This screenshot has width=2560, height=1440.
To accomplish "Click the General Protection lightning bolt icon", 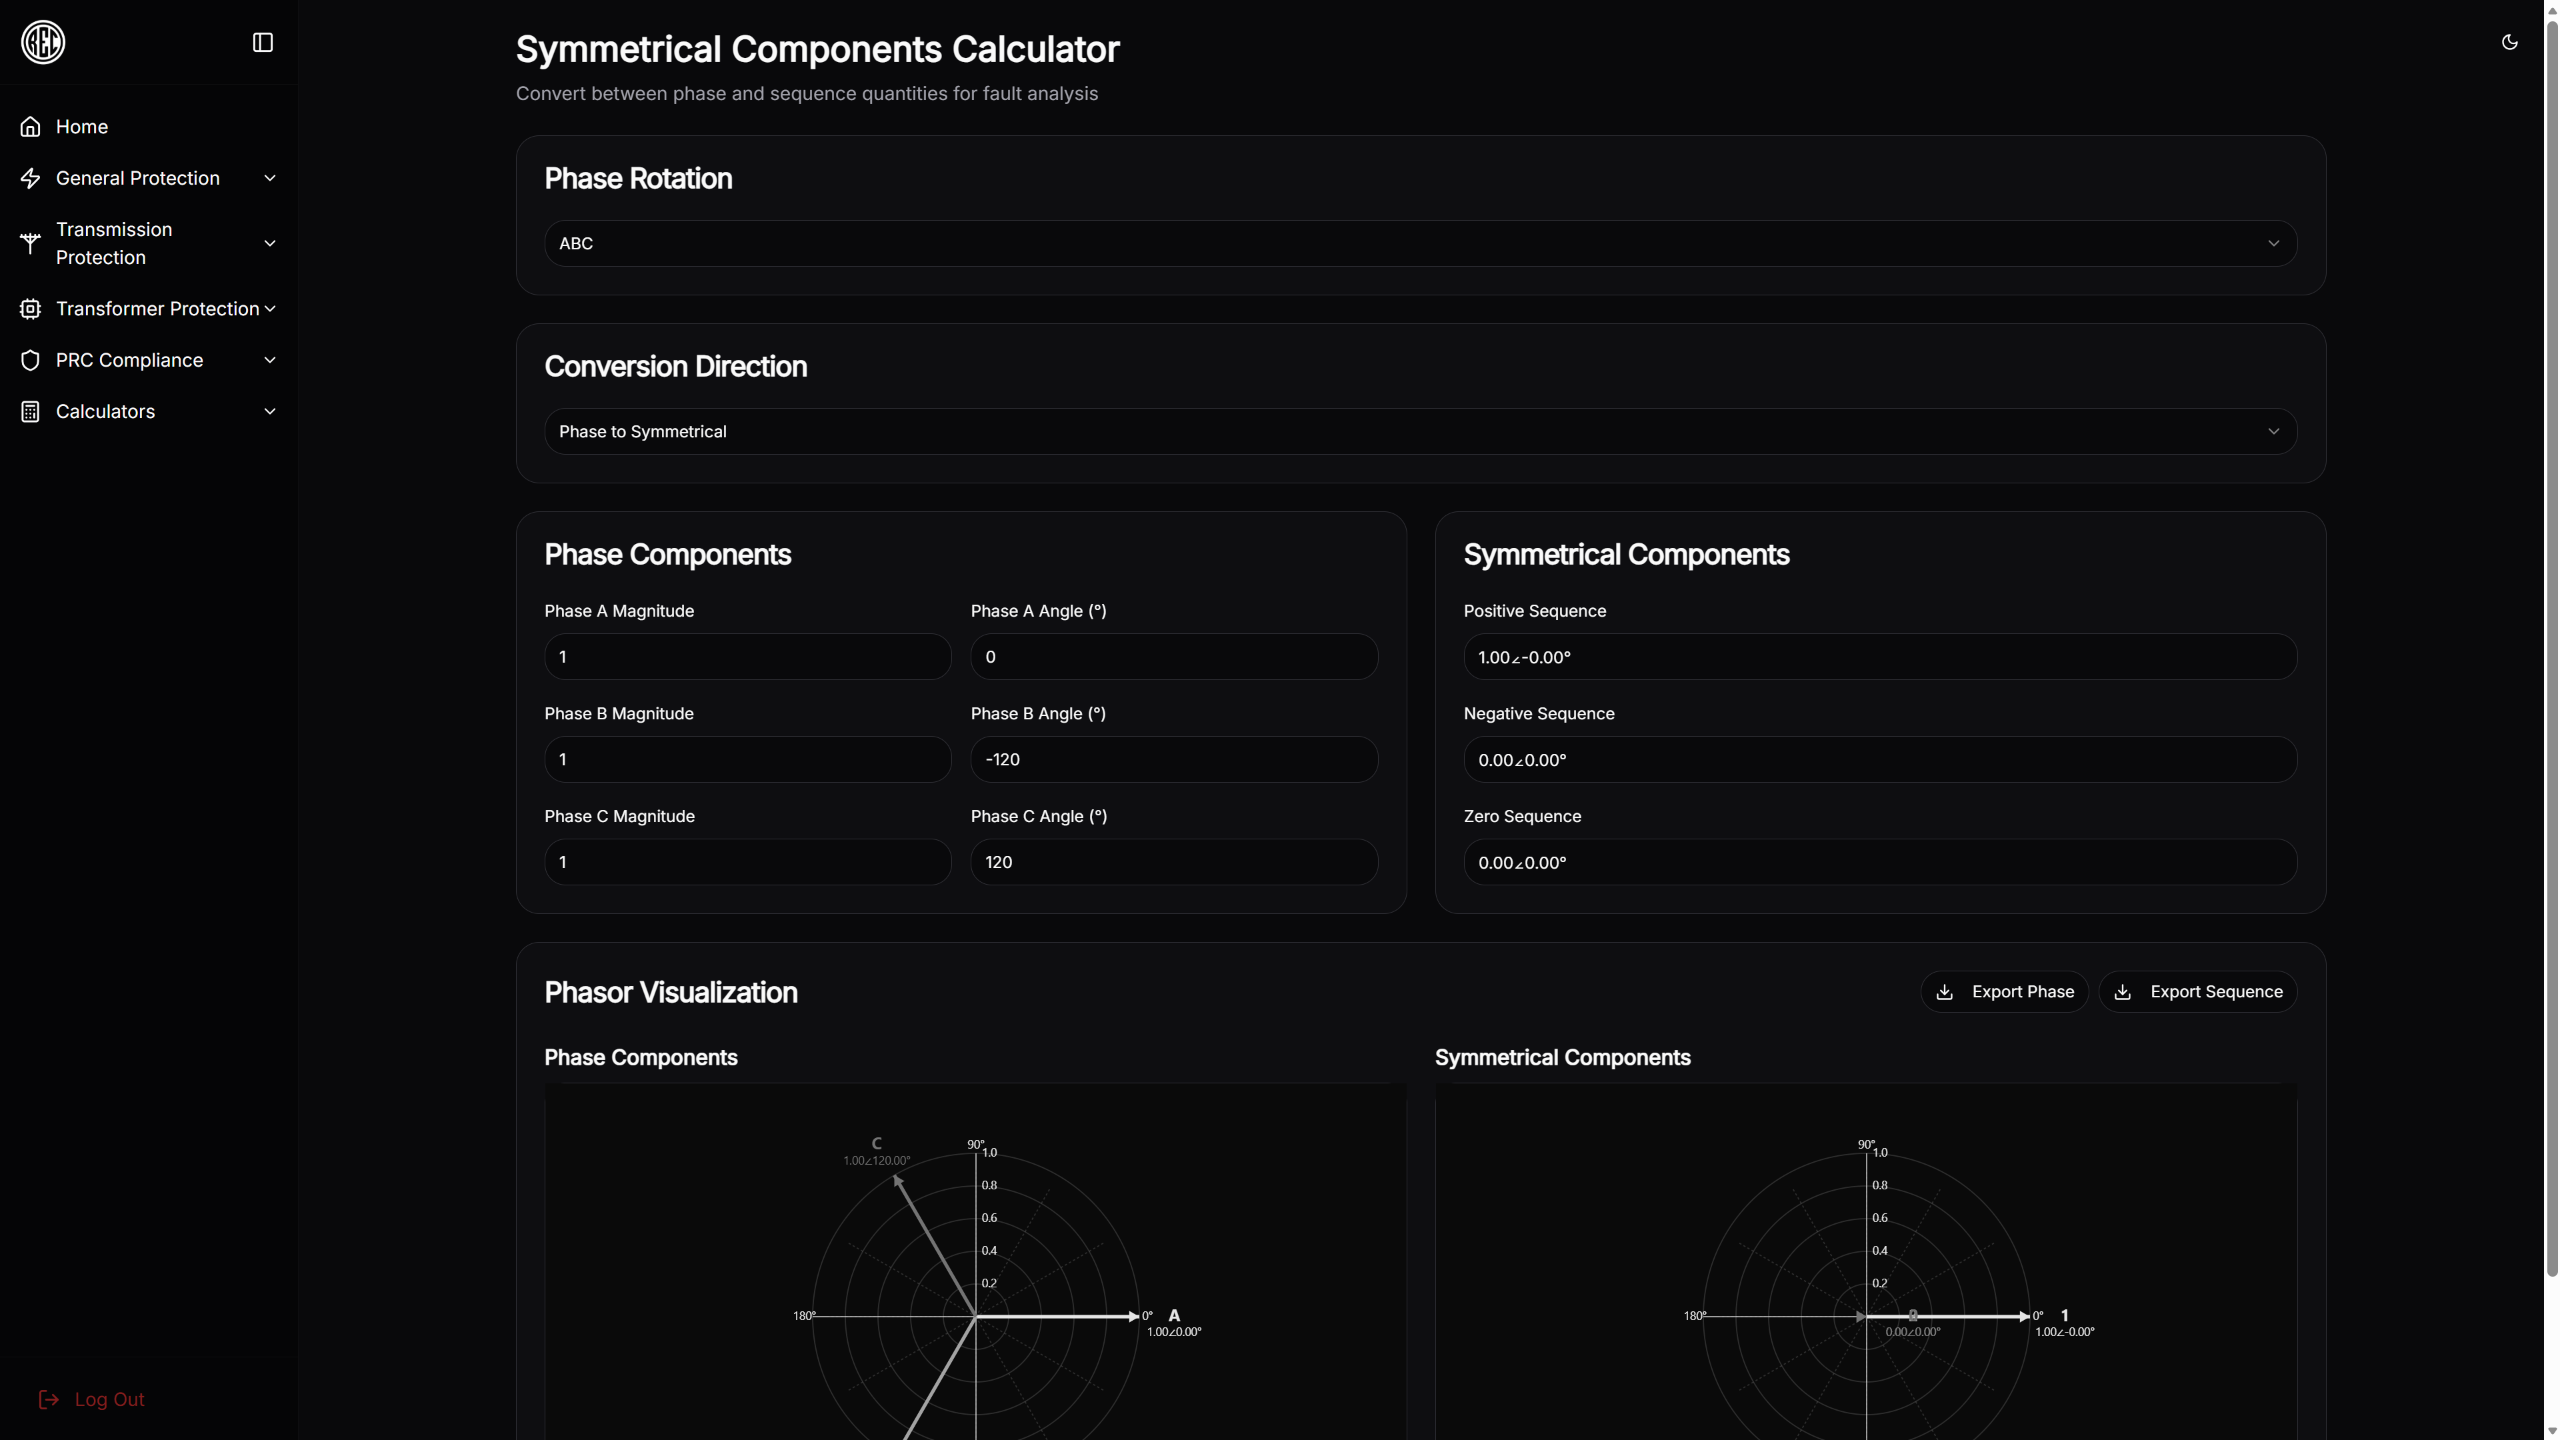I will [30, 178].
